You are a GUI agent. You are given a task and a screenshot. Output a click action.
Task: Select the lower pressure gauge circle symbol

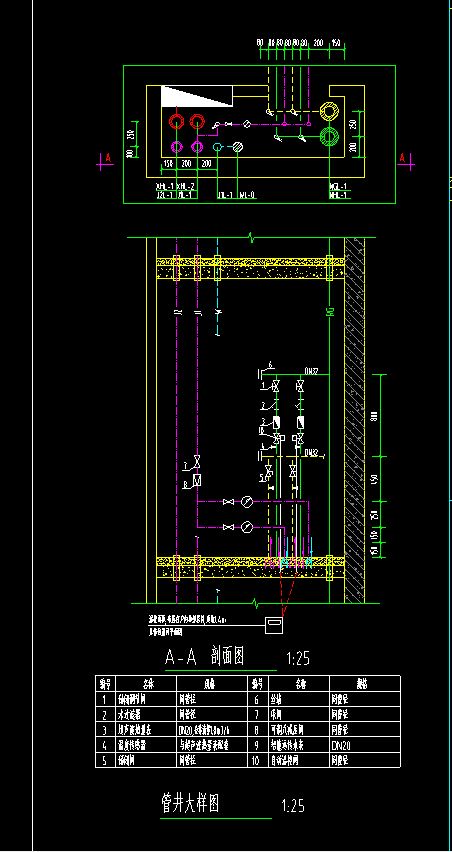247,527
